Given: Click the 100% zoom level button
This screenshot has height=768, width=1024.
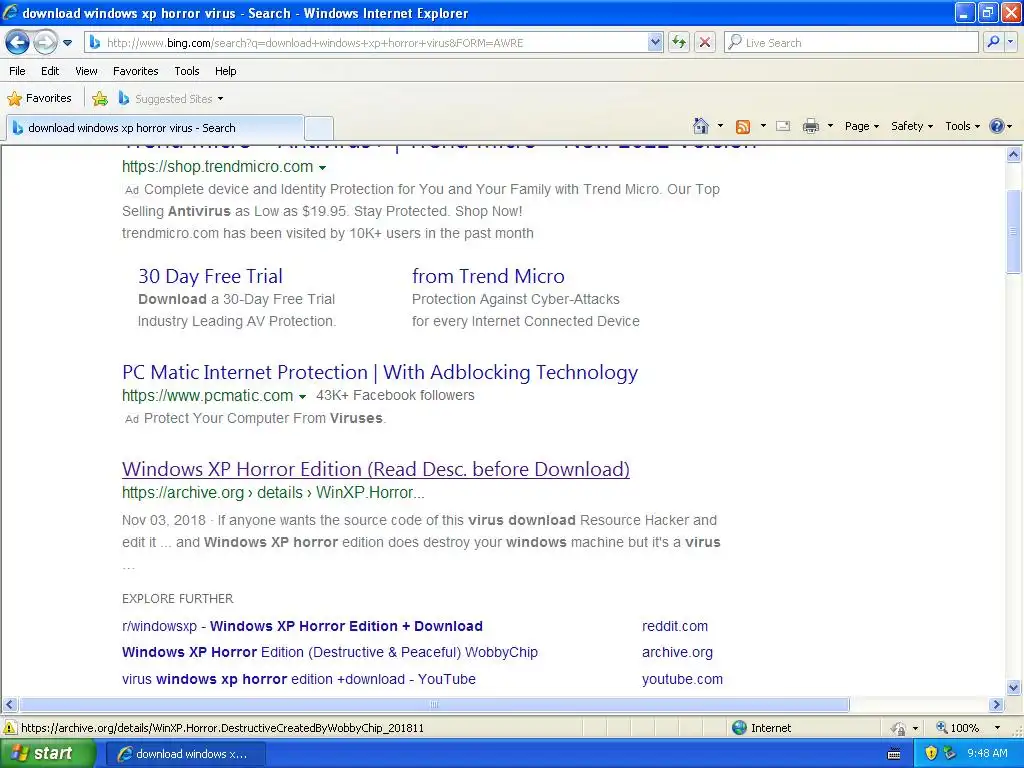Looking at the screenshot, I should point(958,728).
